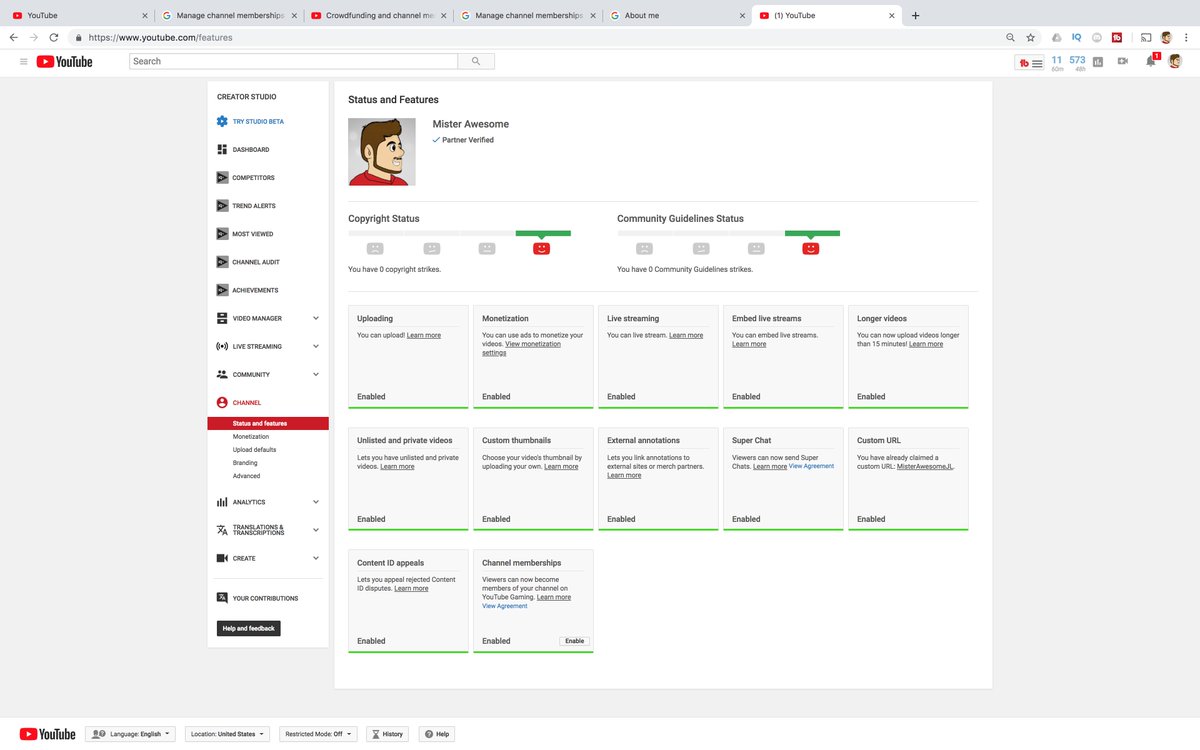Viewport: 1200px width, 750px height.
Task: Open Try Studio Beta gear item
Action: tap(250, 122)
